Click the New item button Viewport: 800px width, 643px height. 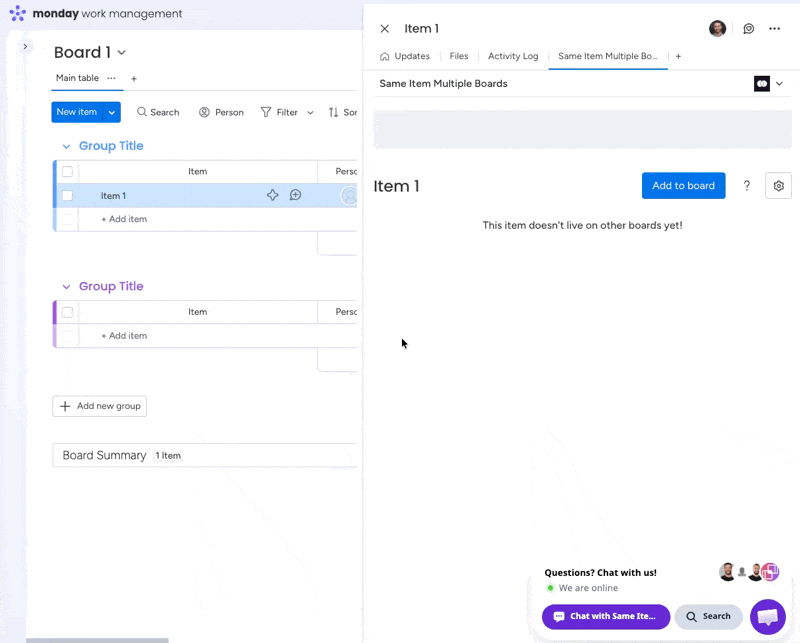77,112
